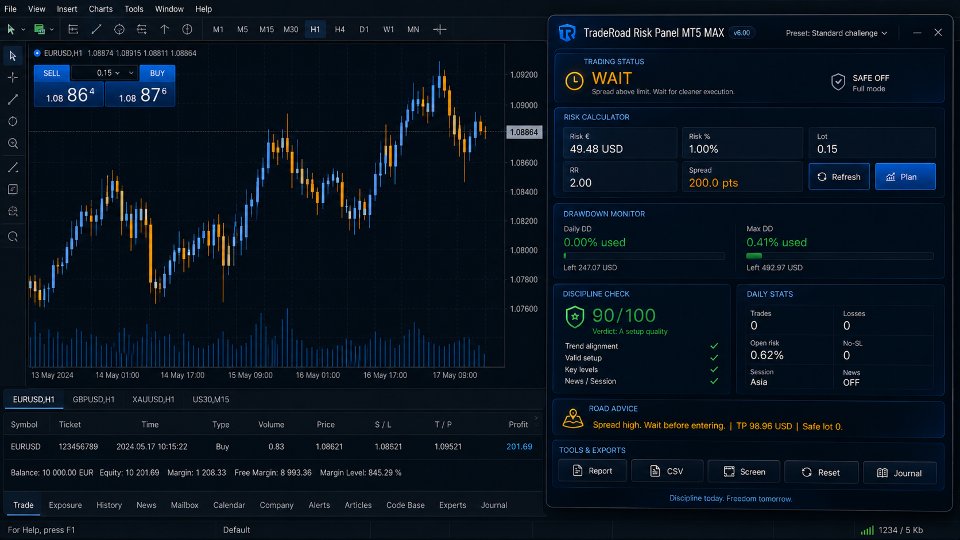Select the M15 timeframe
The image size is (960, 540).
[266, 29]
